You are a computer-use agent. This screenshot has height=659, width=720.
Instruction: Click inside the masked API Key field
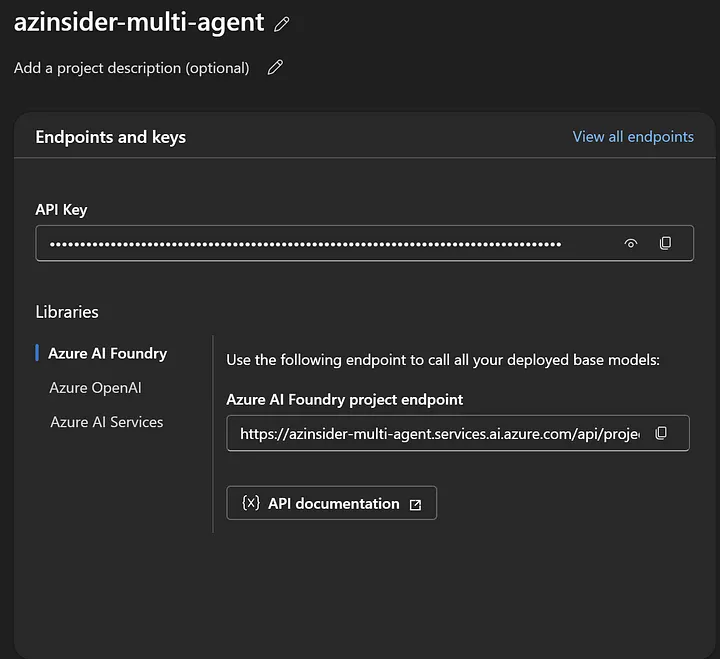pos(306,243)
